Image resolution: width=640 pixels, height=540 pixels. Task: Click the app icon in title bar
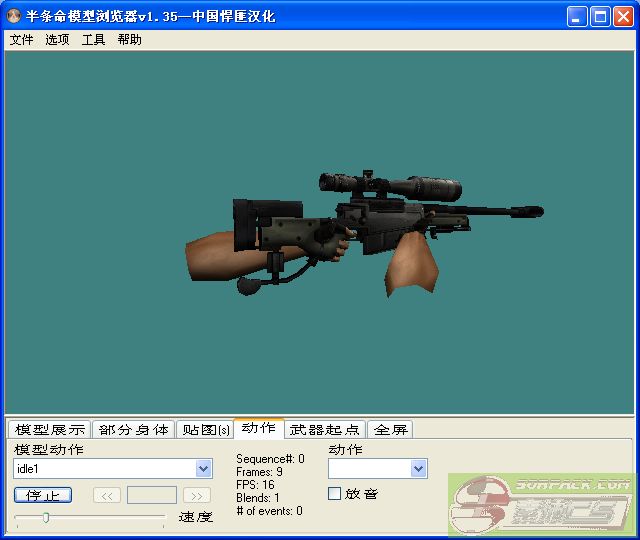14,16
